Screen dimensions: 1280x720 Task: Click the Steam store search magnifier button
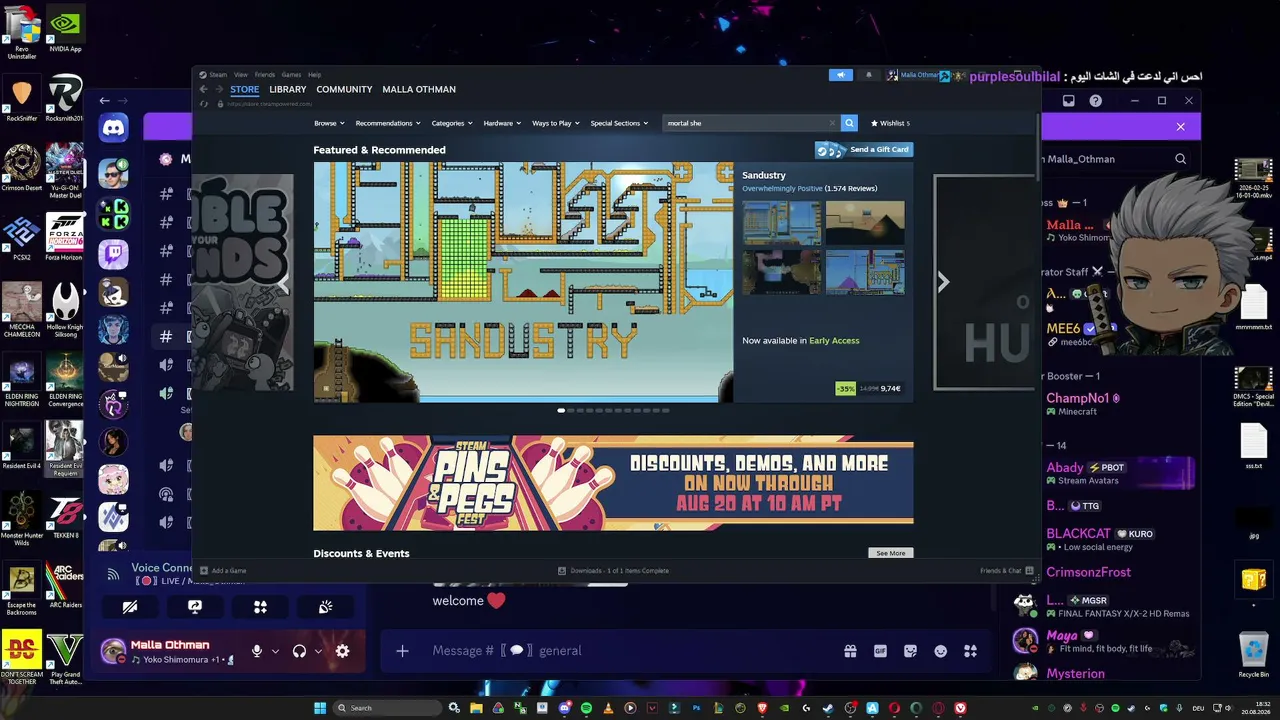coord(849,123)
